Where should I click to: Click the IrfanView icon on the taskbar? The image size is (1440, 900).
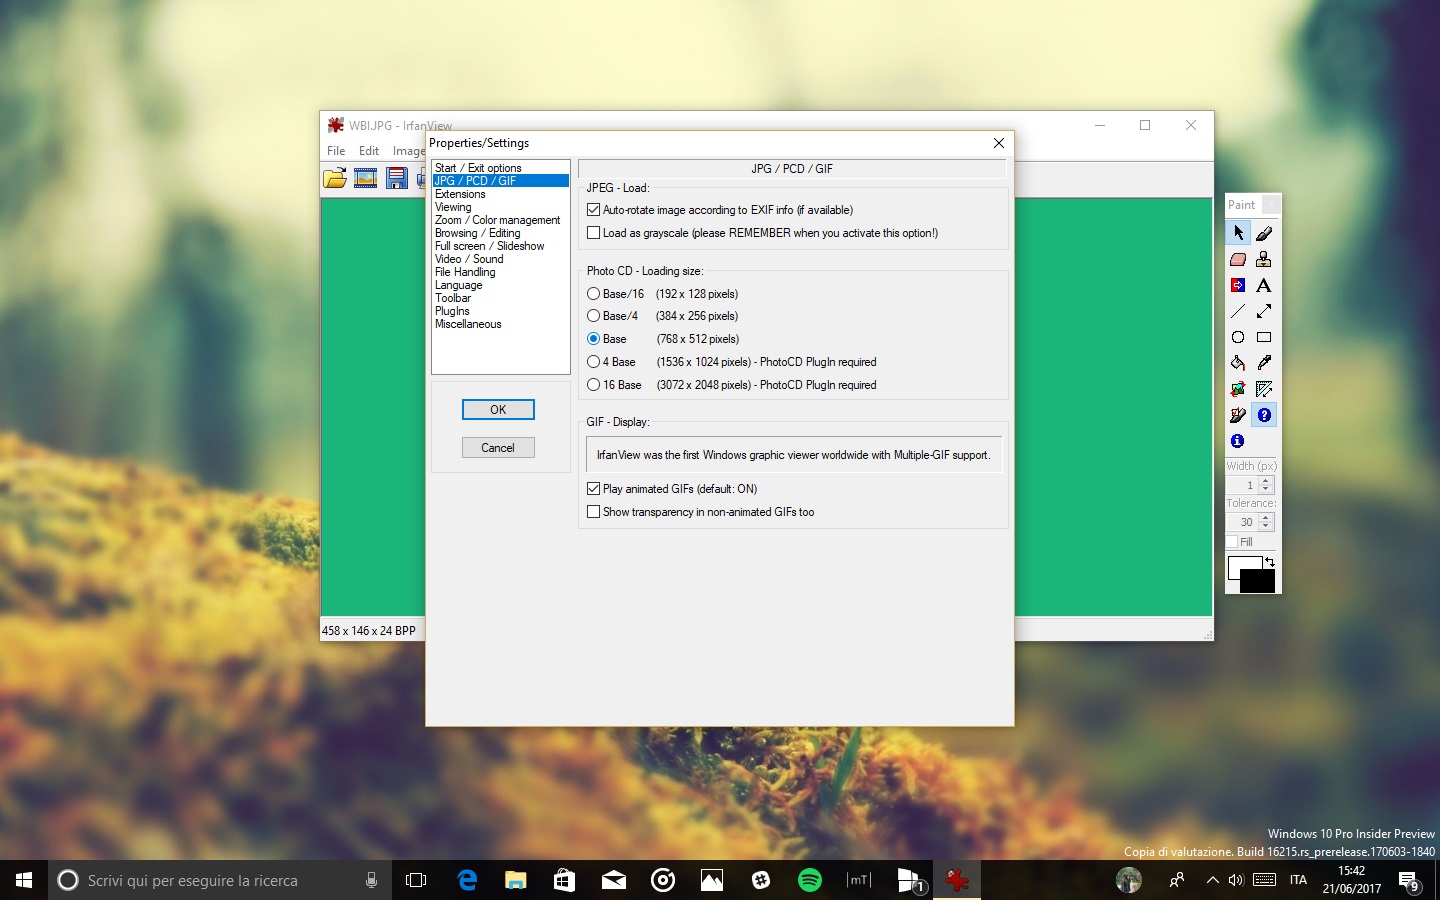pos(957,880)
